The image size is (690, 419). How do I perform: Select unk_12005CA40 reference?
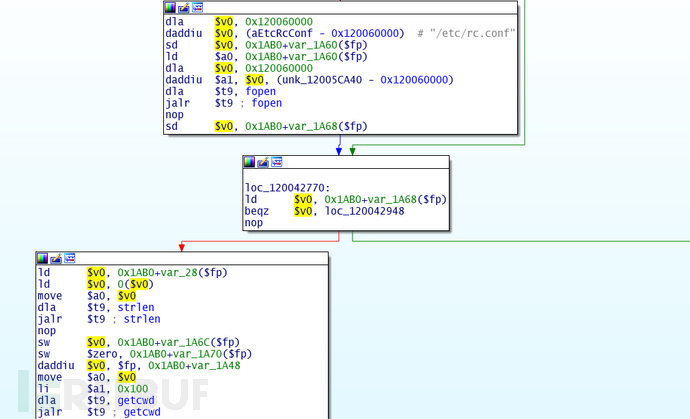(x=322, y=80)
